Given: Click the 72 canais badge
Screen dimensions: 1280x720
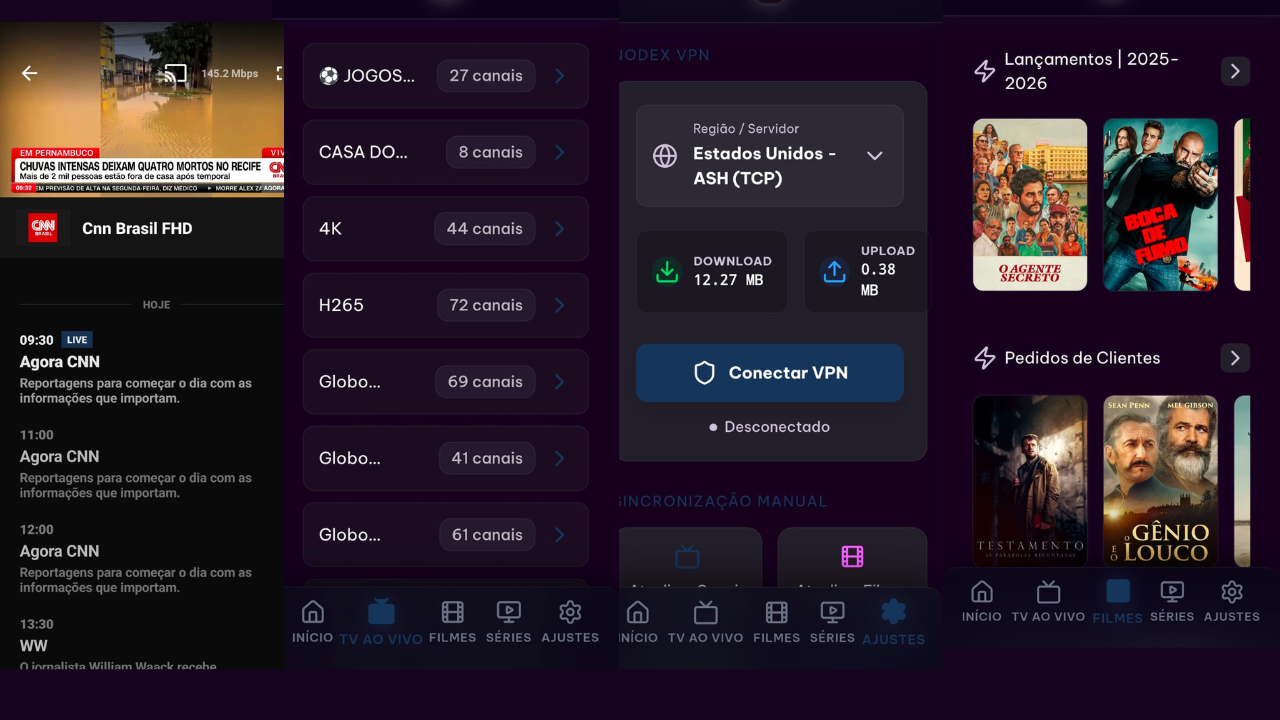Looking at the screenshot, I should tap(486, 305).
